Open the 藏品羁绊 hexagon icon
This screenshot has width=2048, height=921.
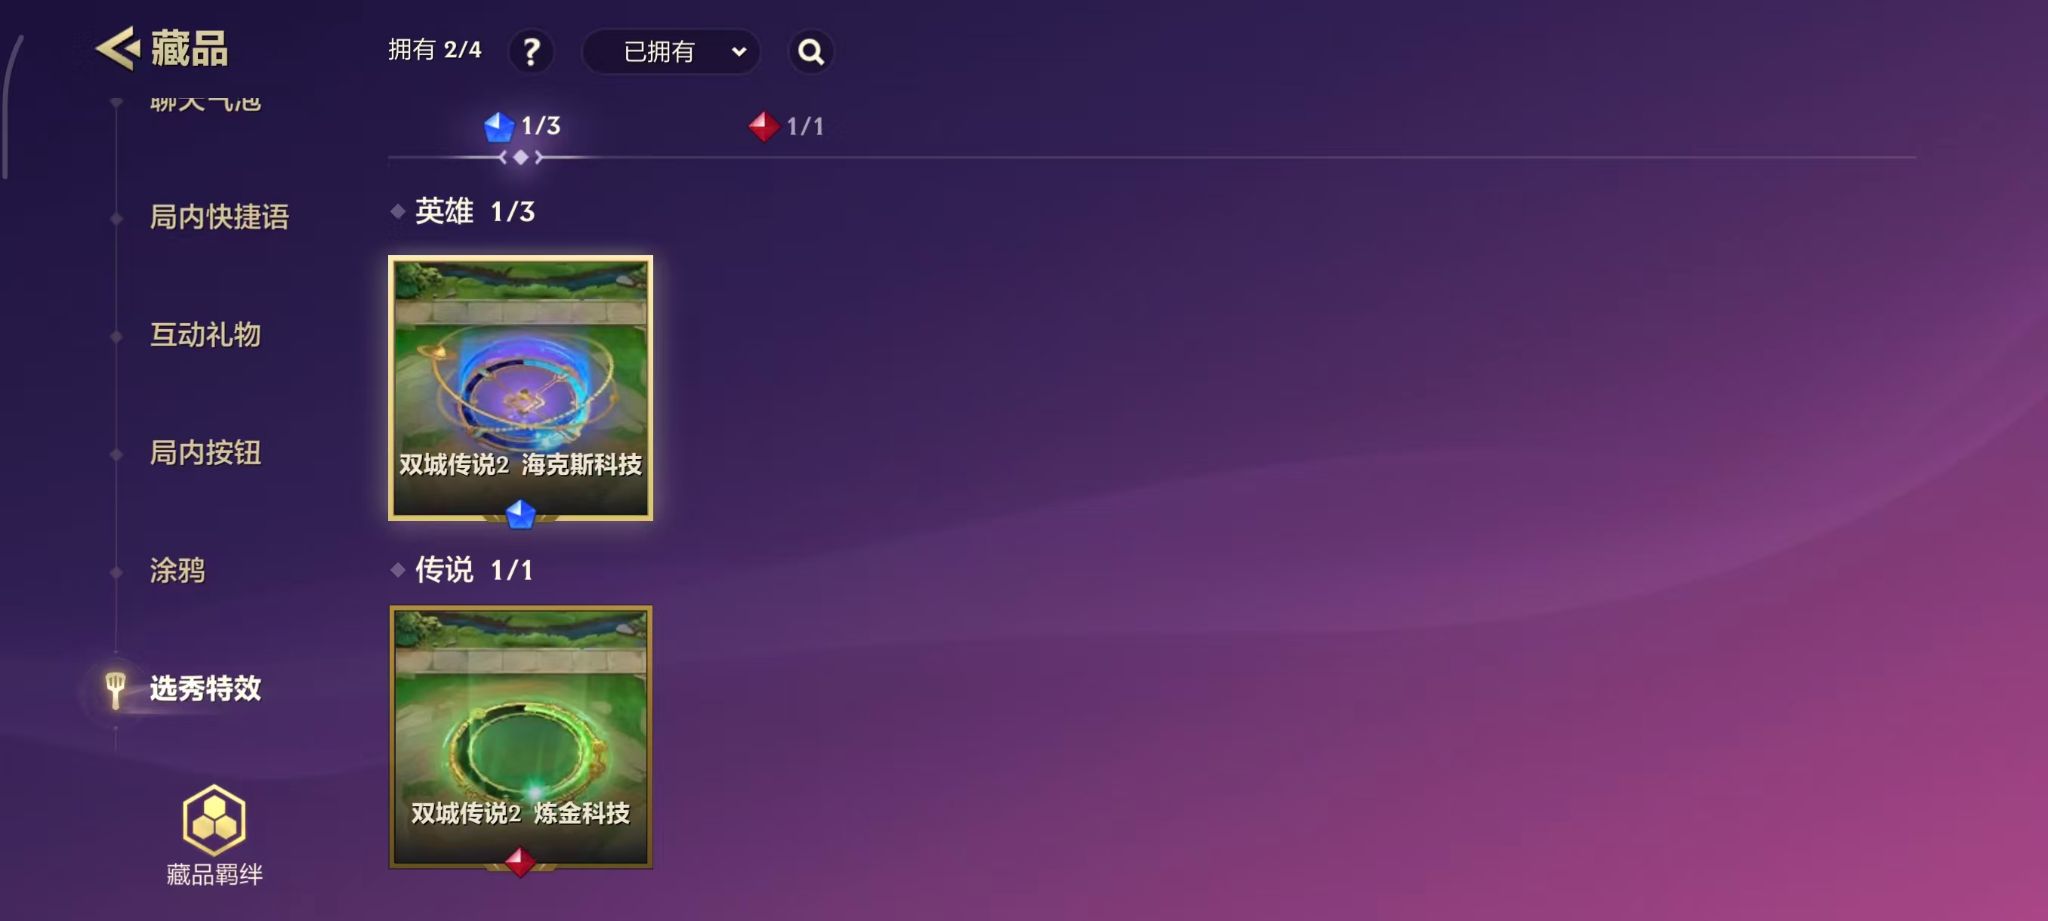coord(214,821)
